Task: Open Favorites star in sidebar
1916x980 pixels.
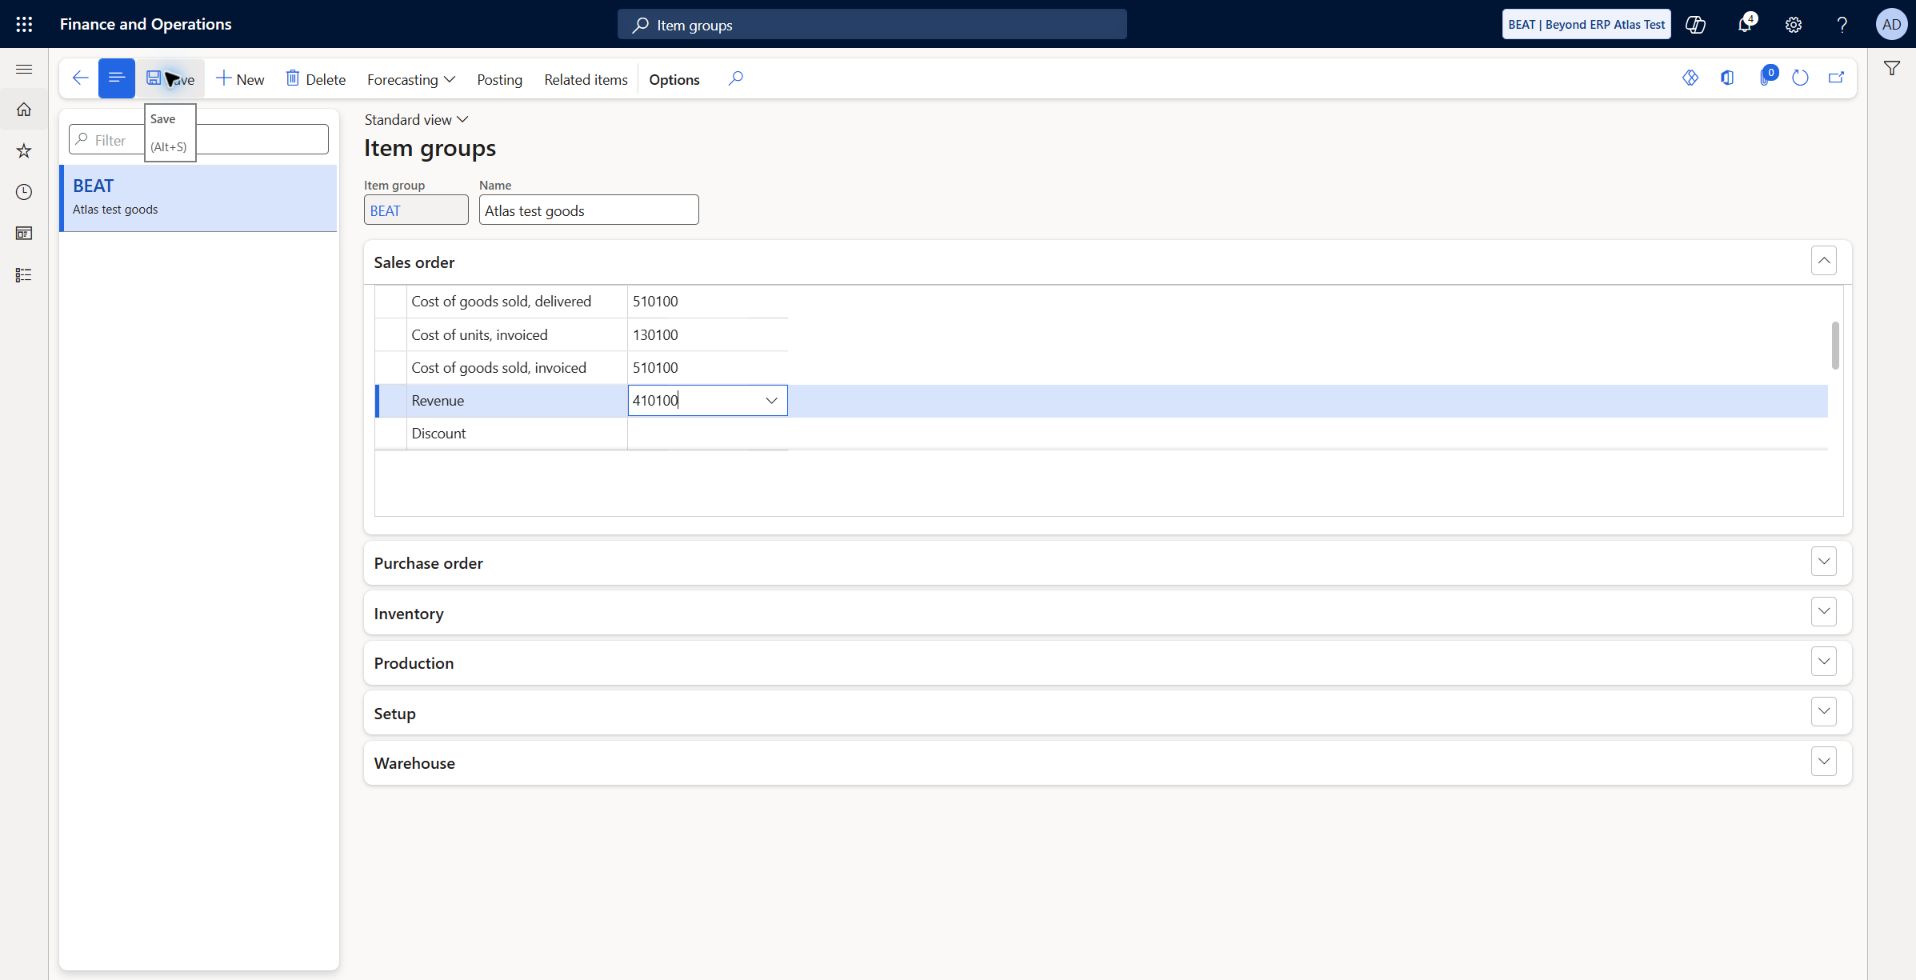Action: [24, 151]
